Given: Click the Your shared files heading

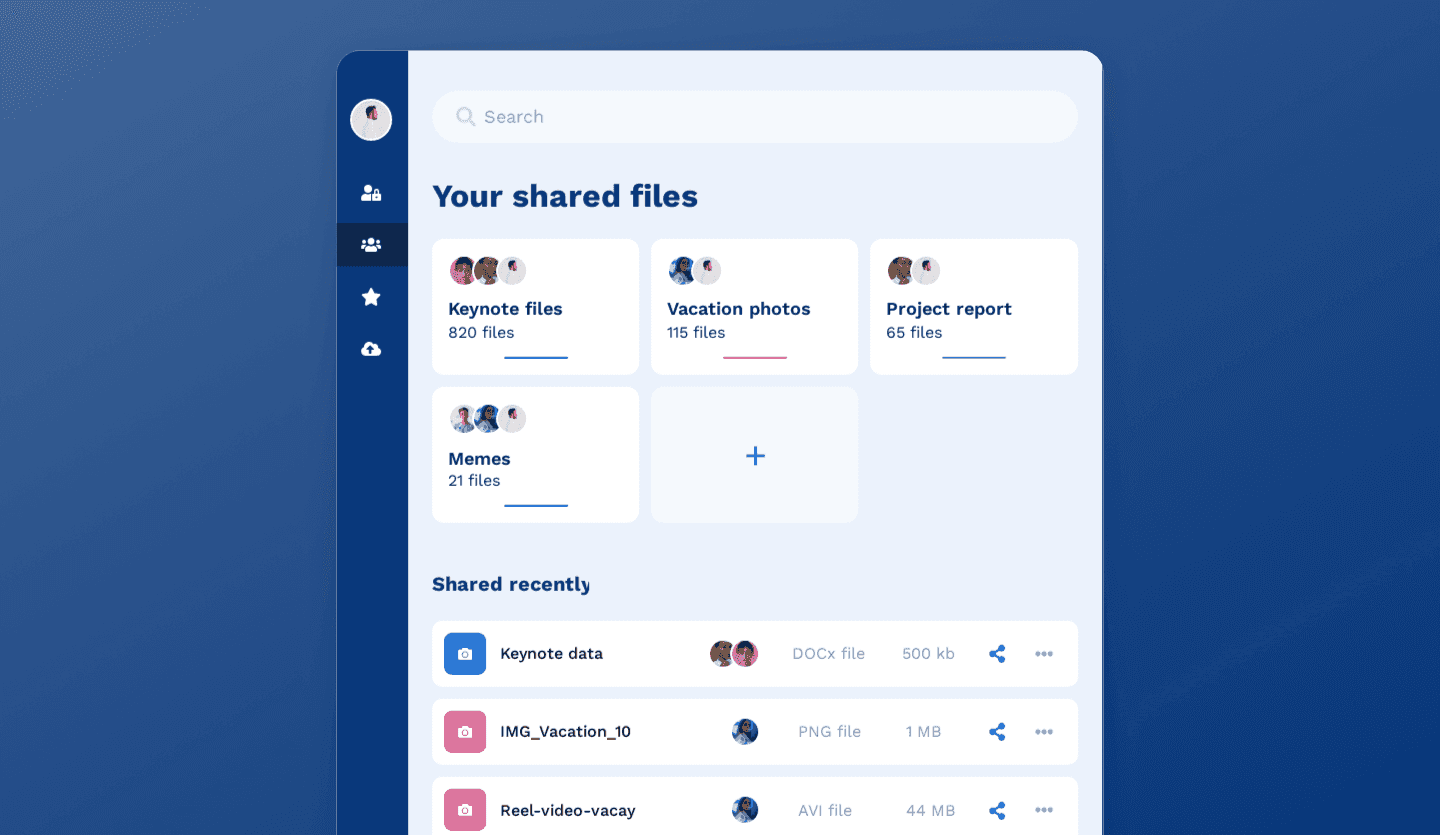Looking at the screenshot, I should [565, 196].
